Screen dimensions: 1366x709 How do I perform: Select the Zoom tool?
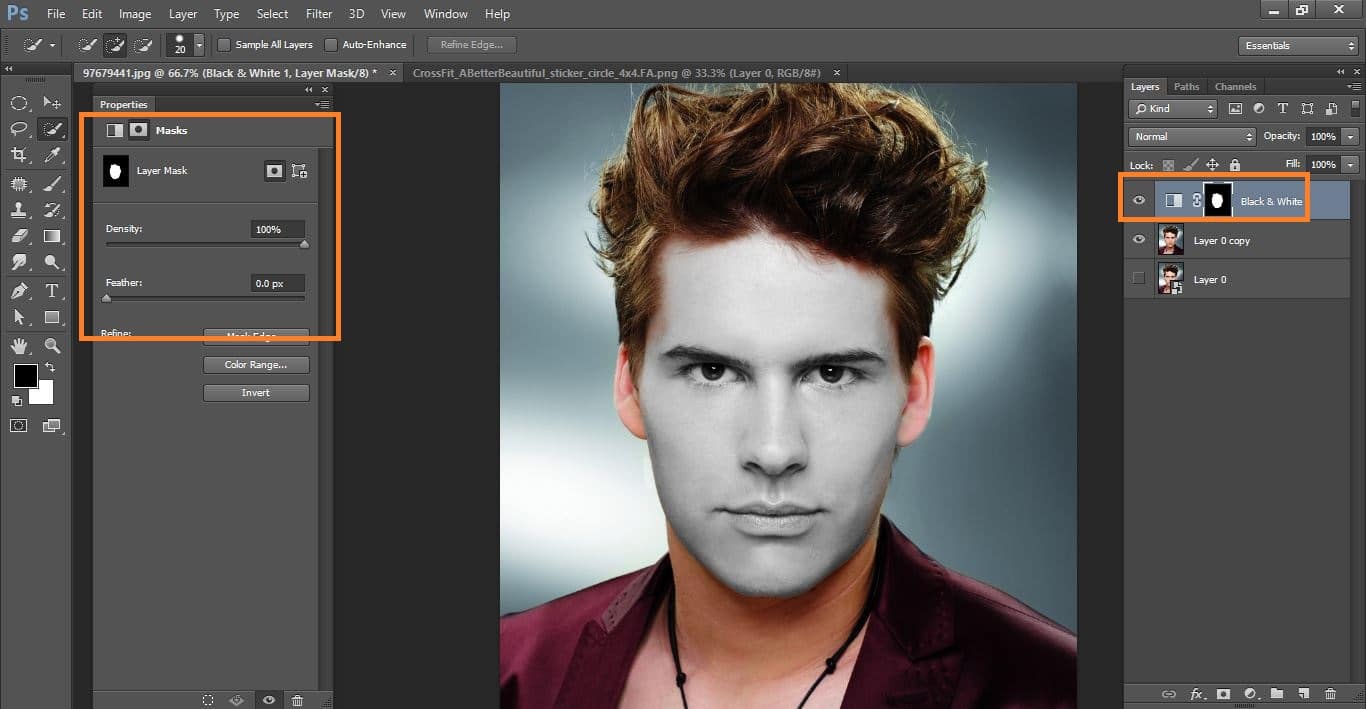click(x=52, y=262)
